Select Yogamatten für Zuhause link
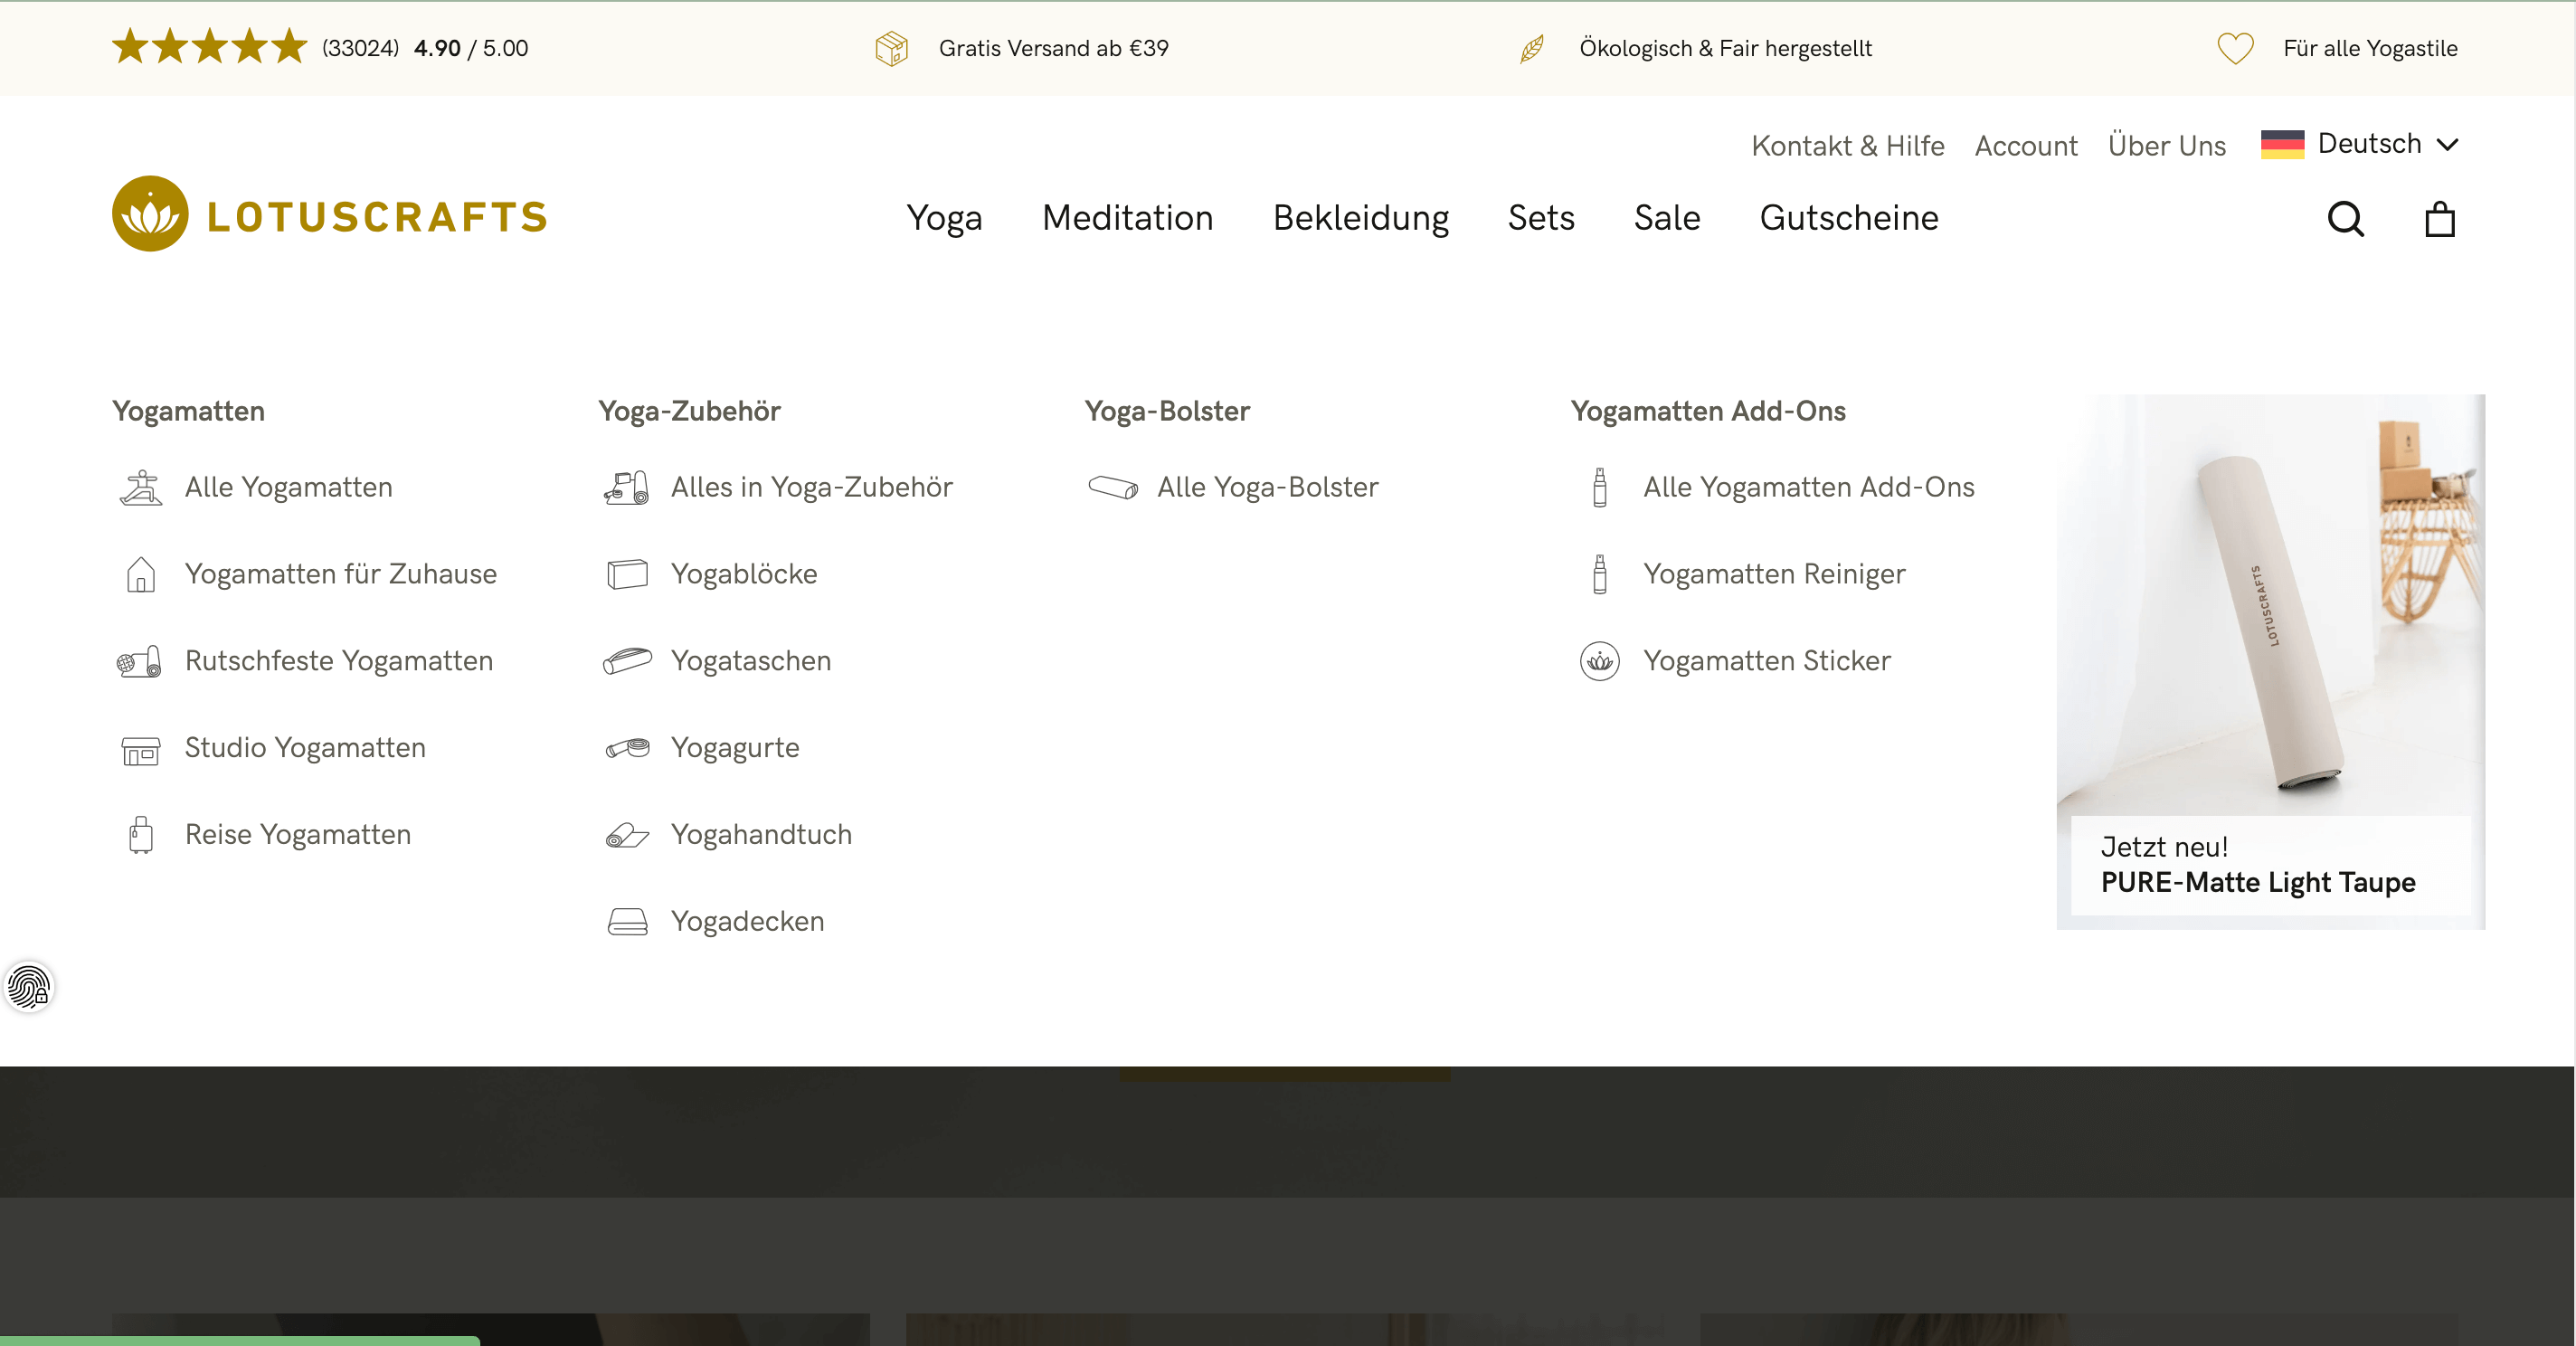The image size is (2576, 1346). pos(340,574)
